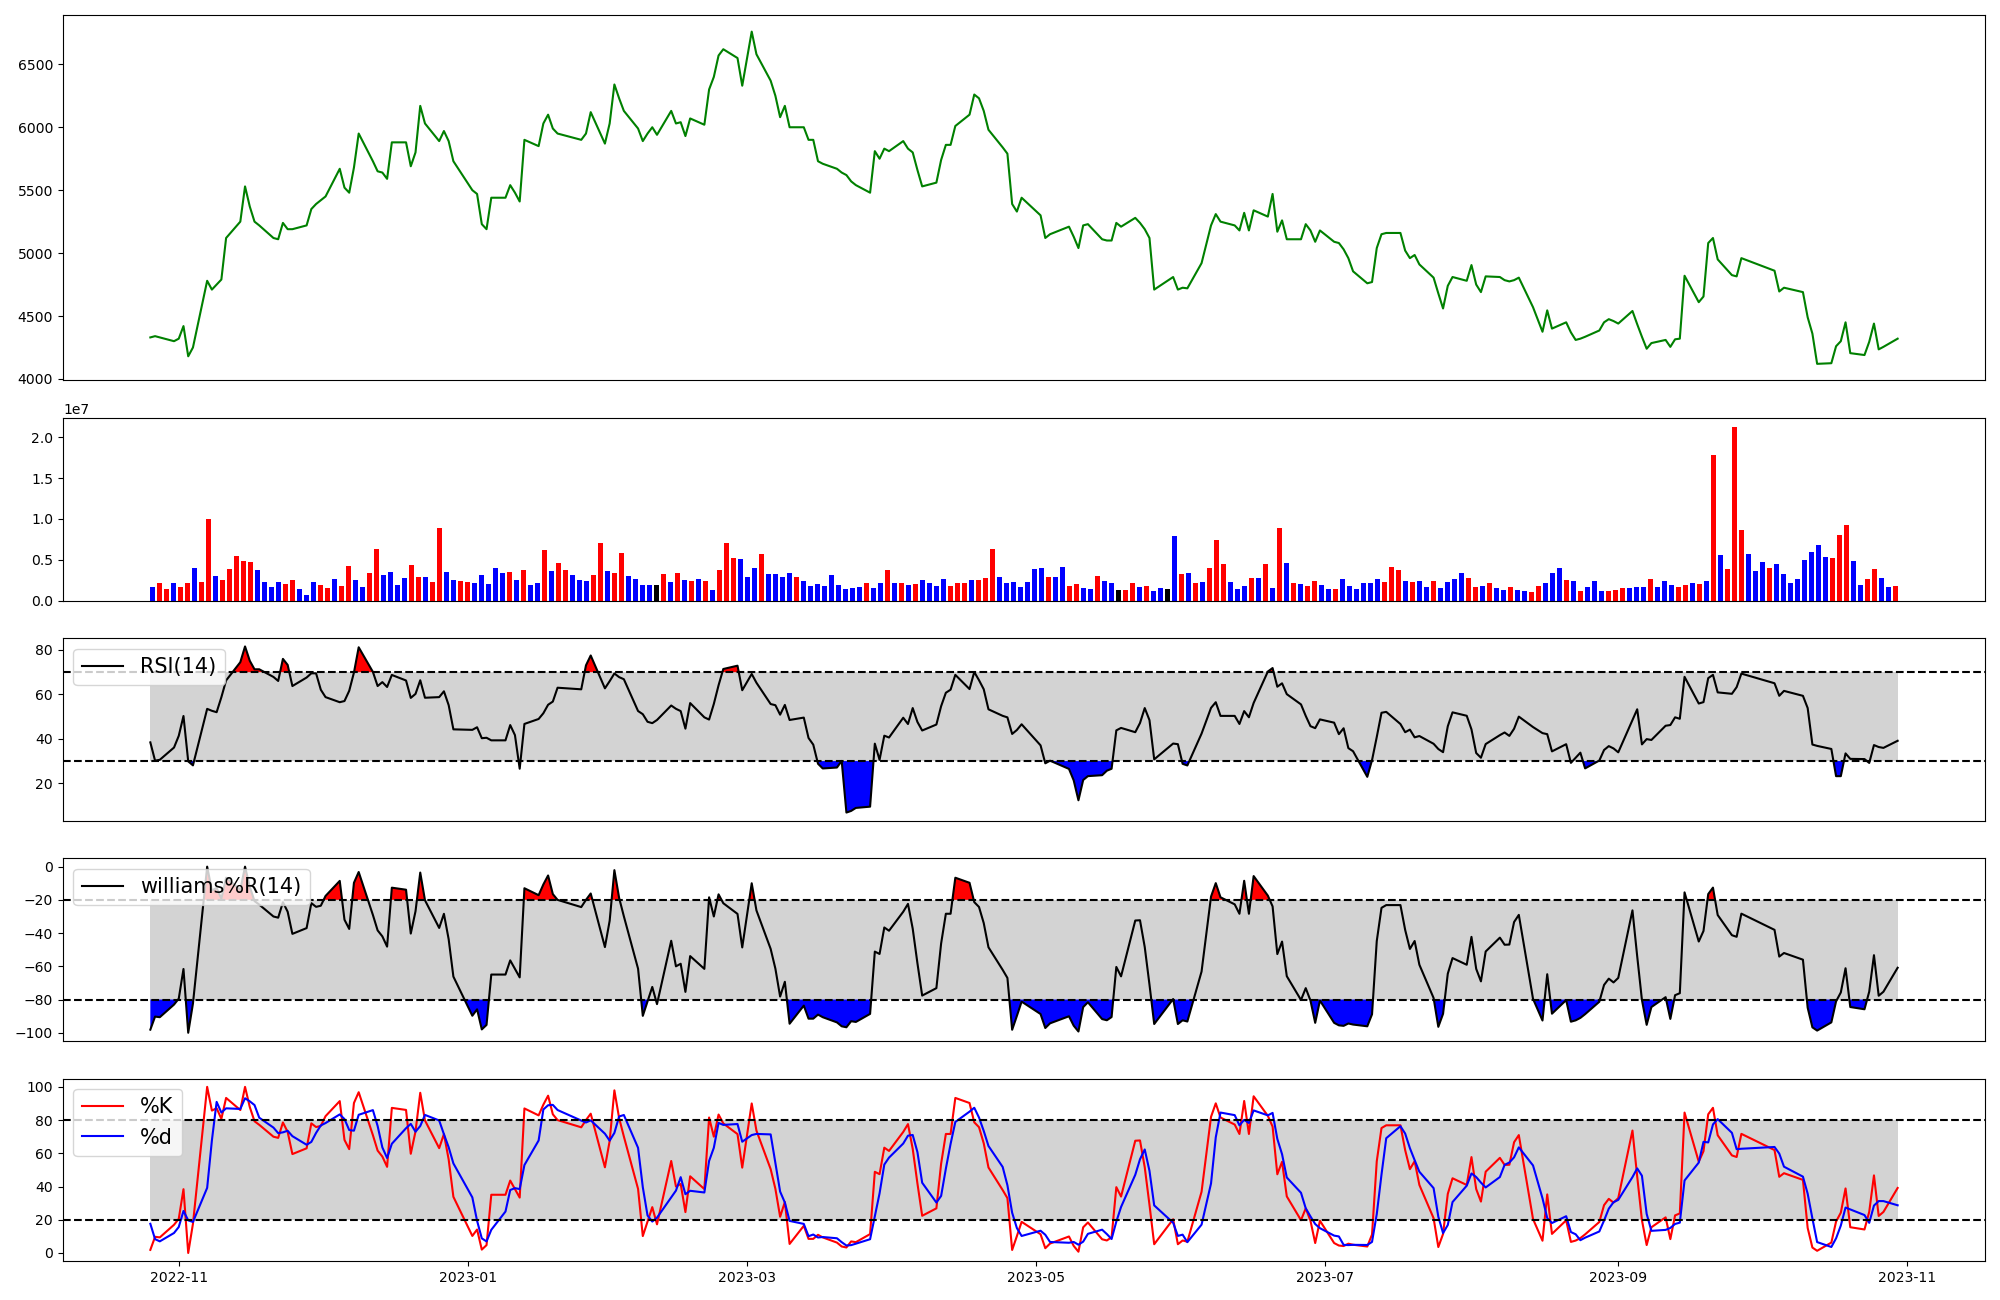Click the 2.0 tick on the volume axis
Image resolution: width=2000 pixels, height=1300 pixels.
tap(44, 438)
